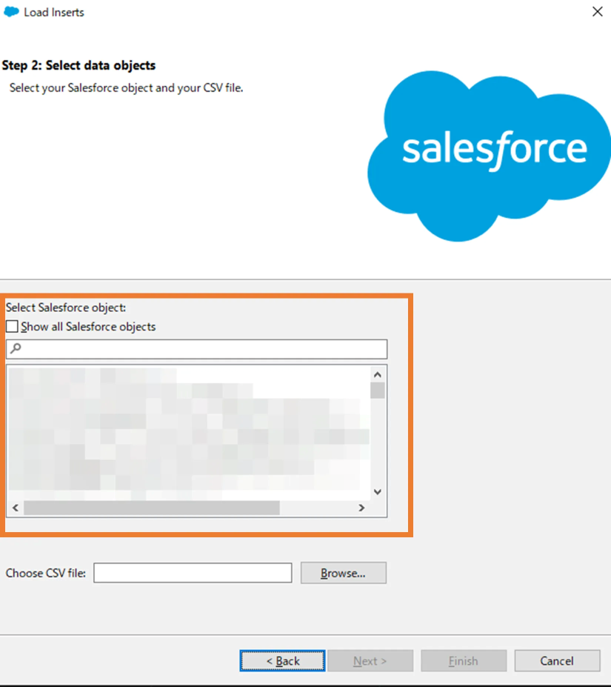Click the magnifier icon in search box
This screenshot has height=687, width=611.
pyautogui.click(x=16, y=349)
